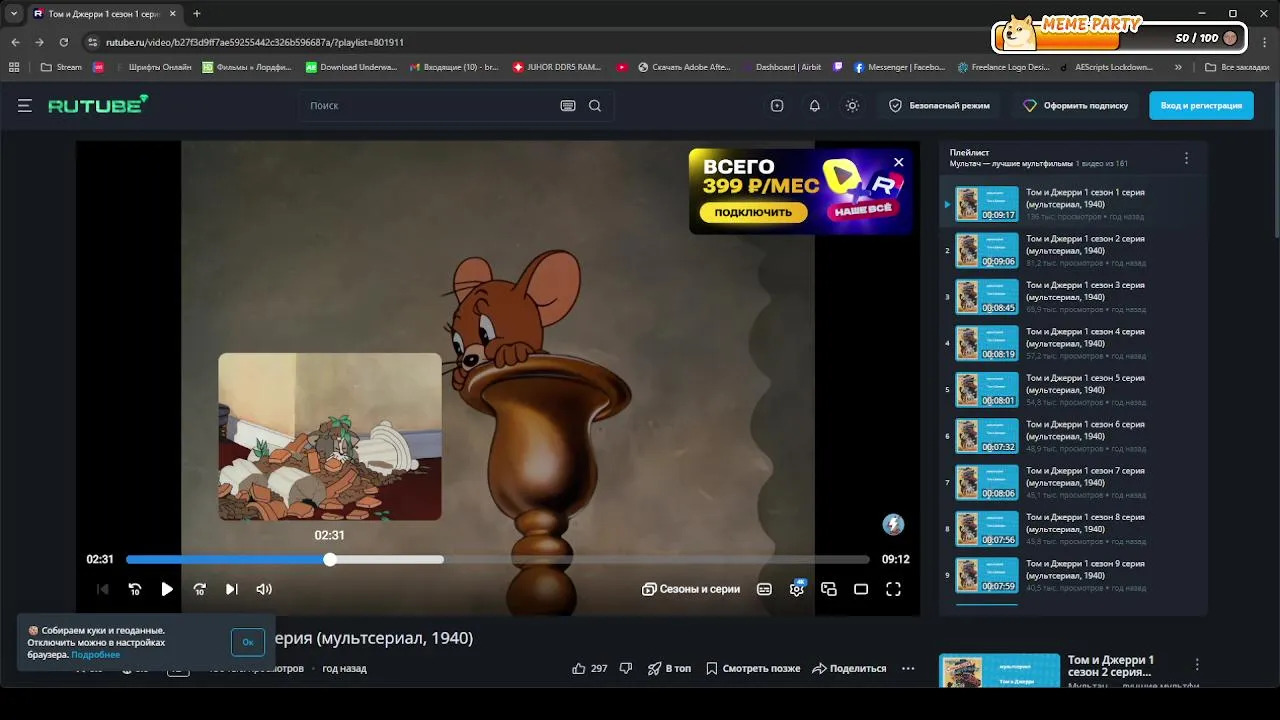Open more actions dots below the video
Image resolution: width=1280 pixels, height=720 pixels.
coord(908,668)
